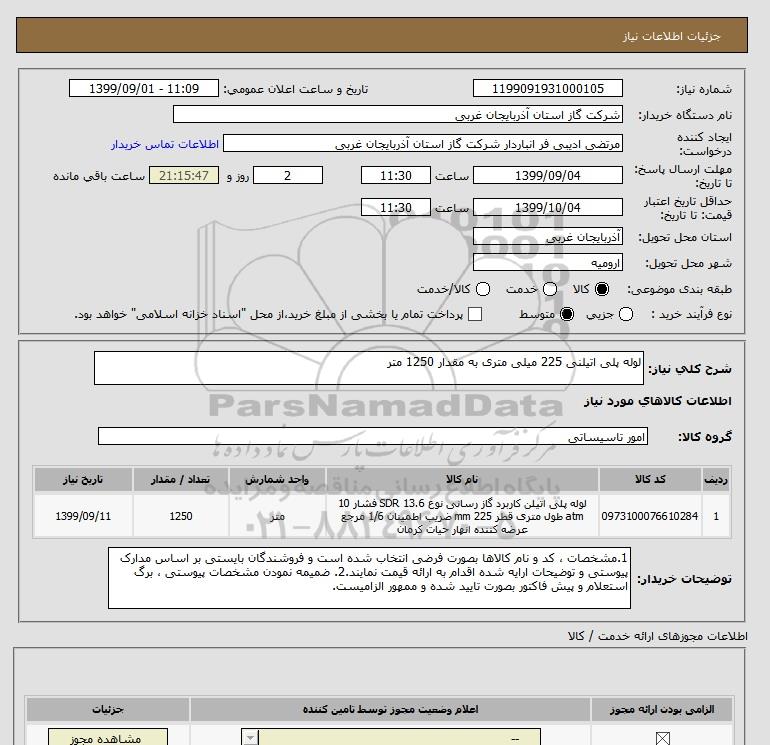Click the گروه کالا field امور تاسیساتی
This screenshot has height=745, width=770.
point(373,436)
